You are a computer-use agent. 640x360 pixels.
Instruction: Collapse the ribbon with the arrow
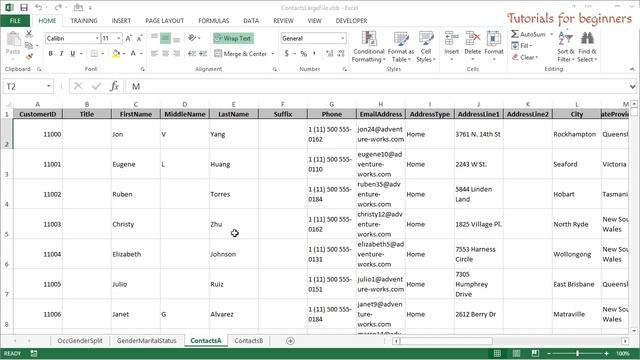pos(632,69)
